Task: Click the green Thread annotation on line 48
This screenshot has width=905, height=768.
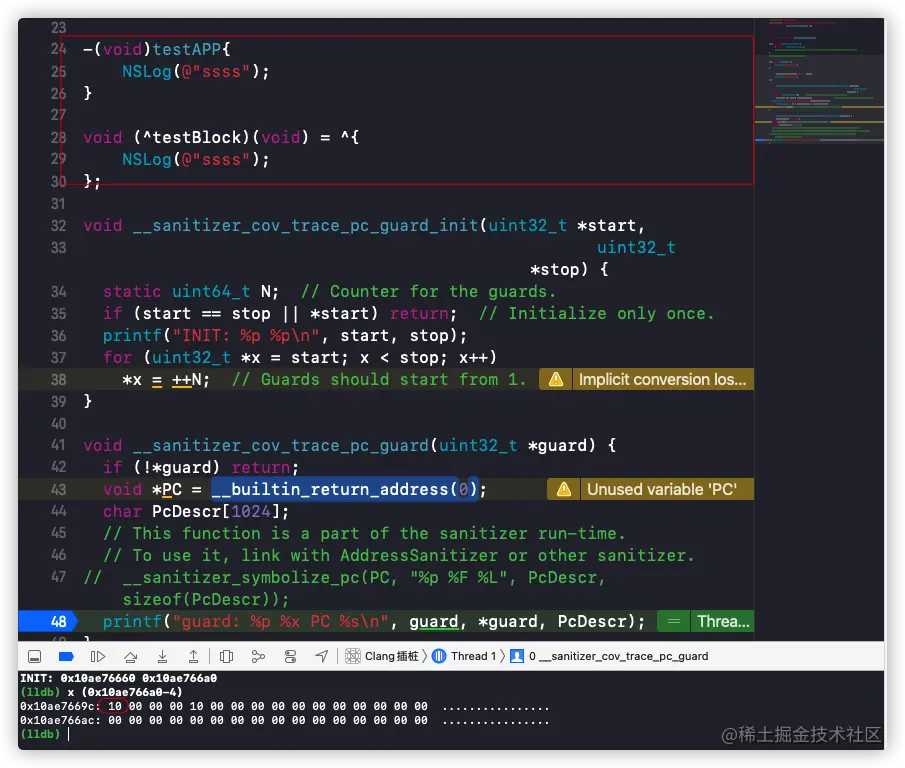Action: point(723,621)
